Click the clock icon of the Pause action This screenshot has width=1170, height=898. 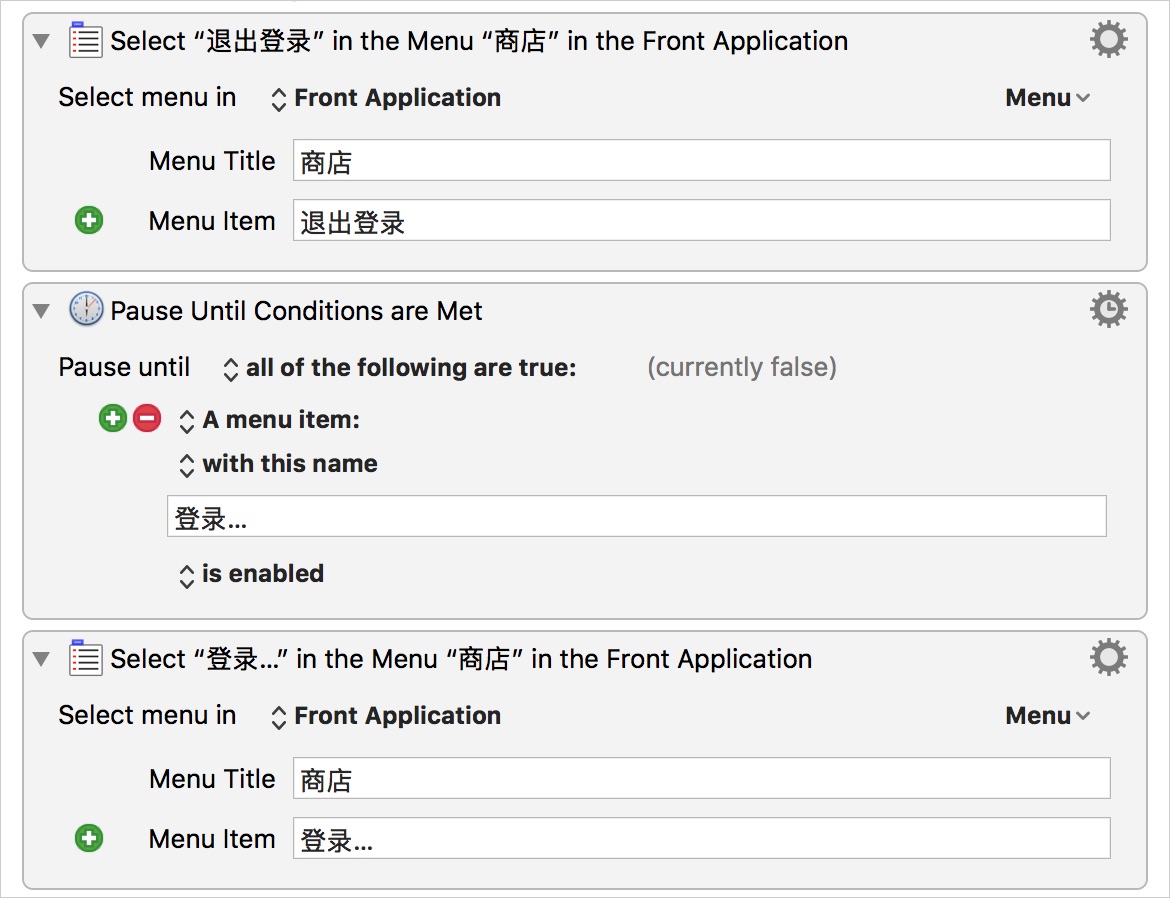click(x=85, y=310)
